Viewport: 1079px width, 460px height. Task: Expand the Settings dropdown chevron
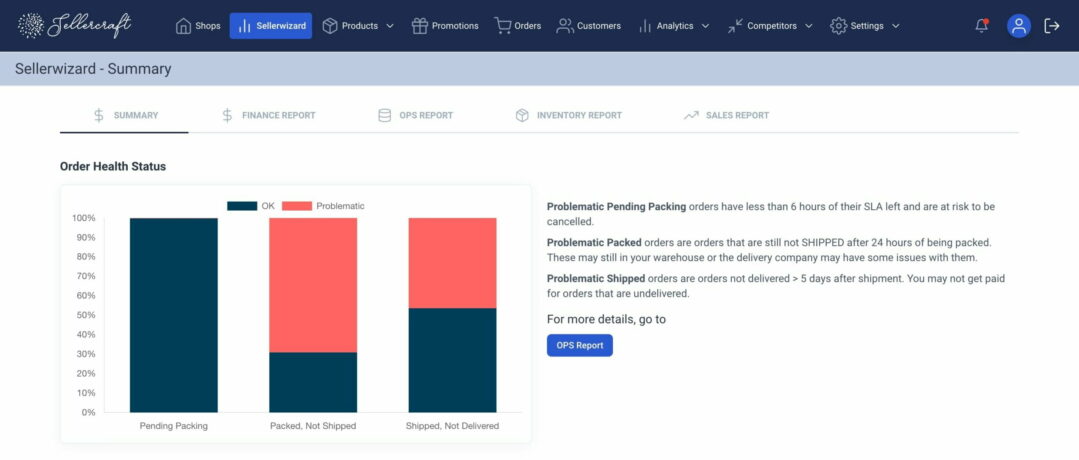coord(895,26)
